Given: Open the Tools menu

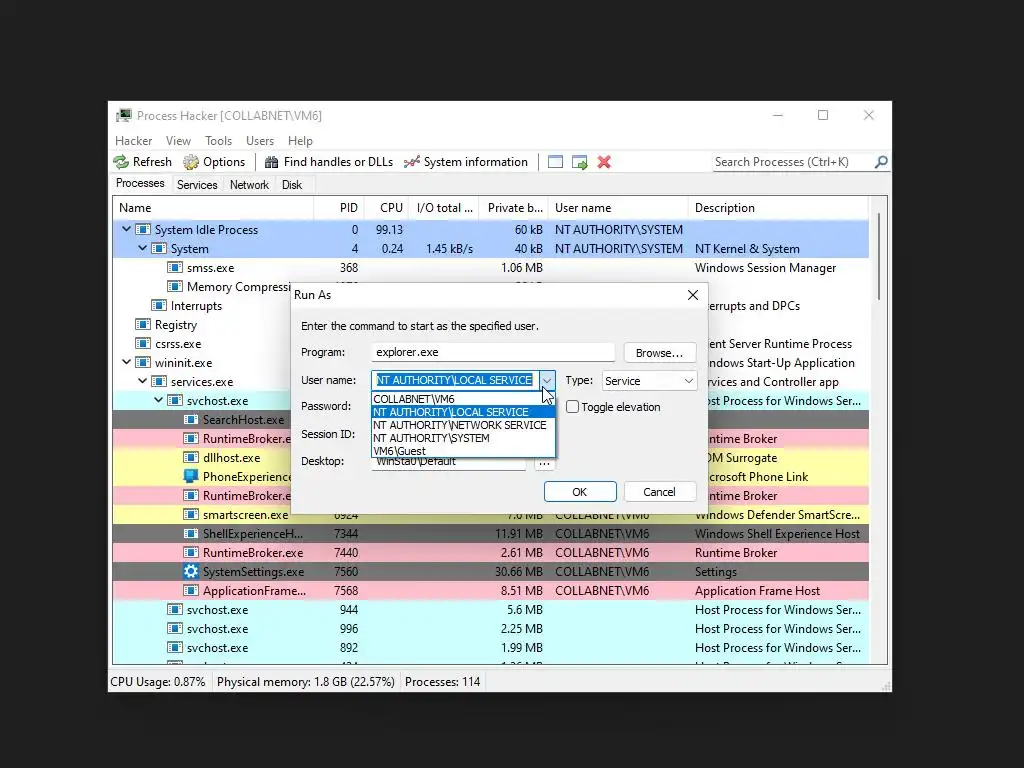Looking at the screenshot, I should pos(218,141).
